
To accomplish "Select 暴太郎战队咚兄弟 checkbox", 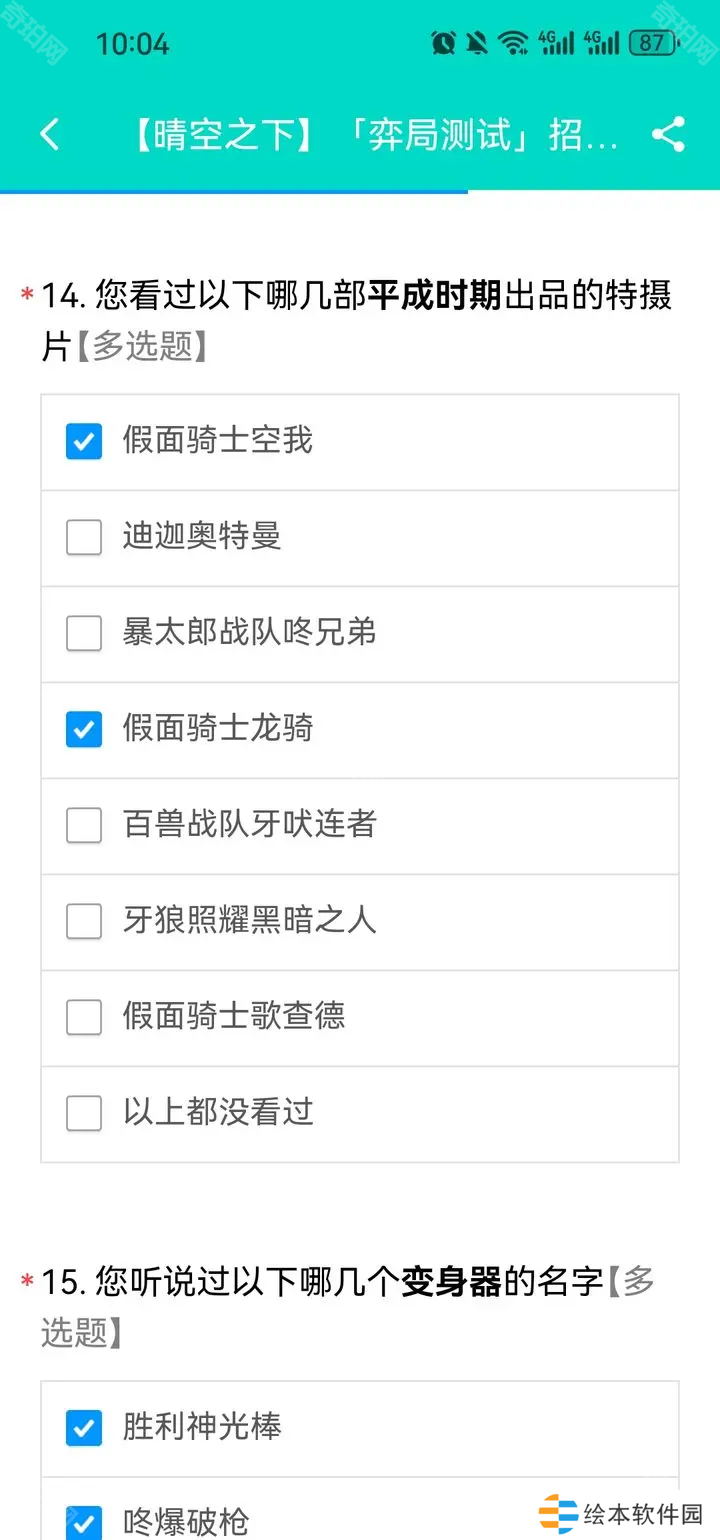I will (84, 633).
